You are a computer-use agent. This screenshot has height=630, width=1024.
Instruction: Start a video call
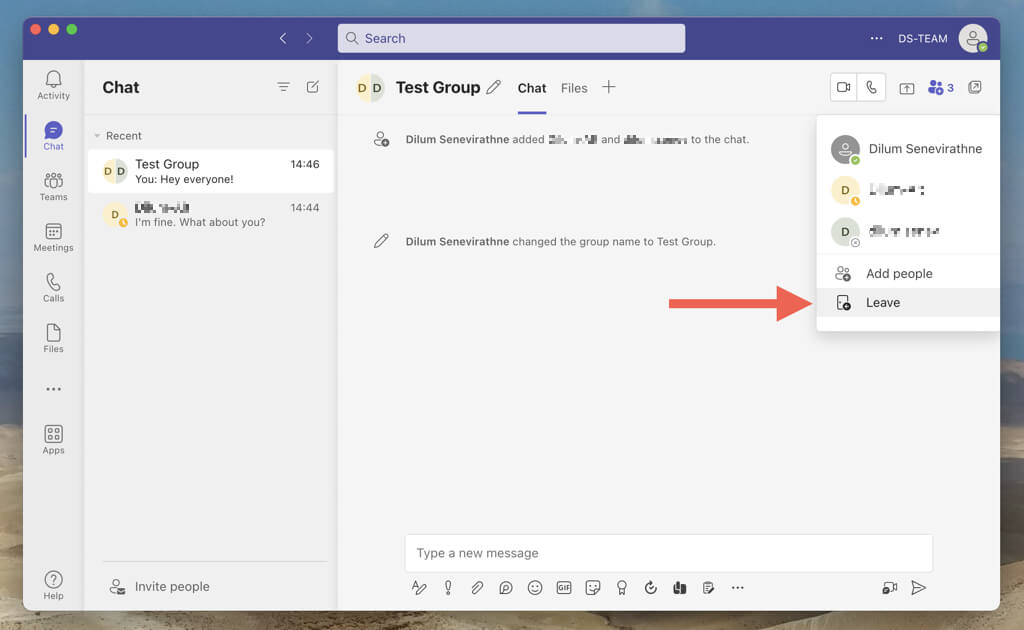click(844, 87)
